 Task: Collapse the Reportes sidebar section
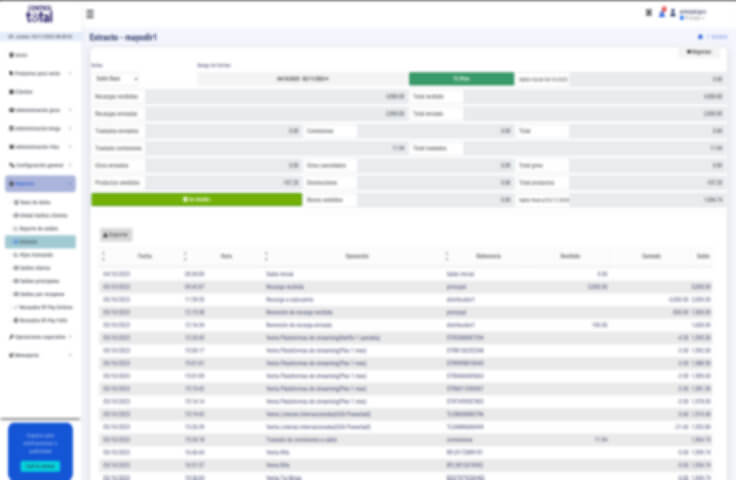tap(40, 184)
